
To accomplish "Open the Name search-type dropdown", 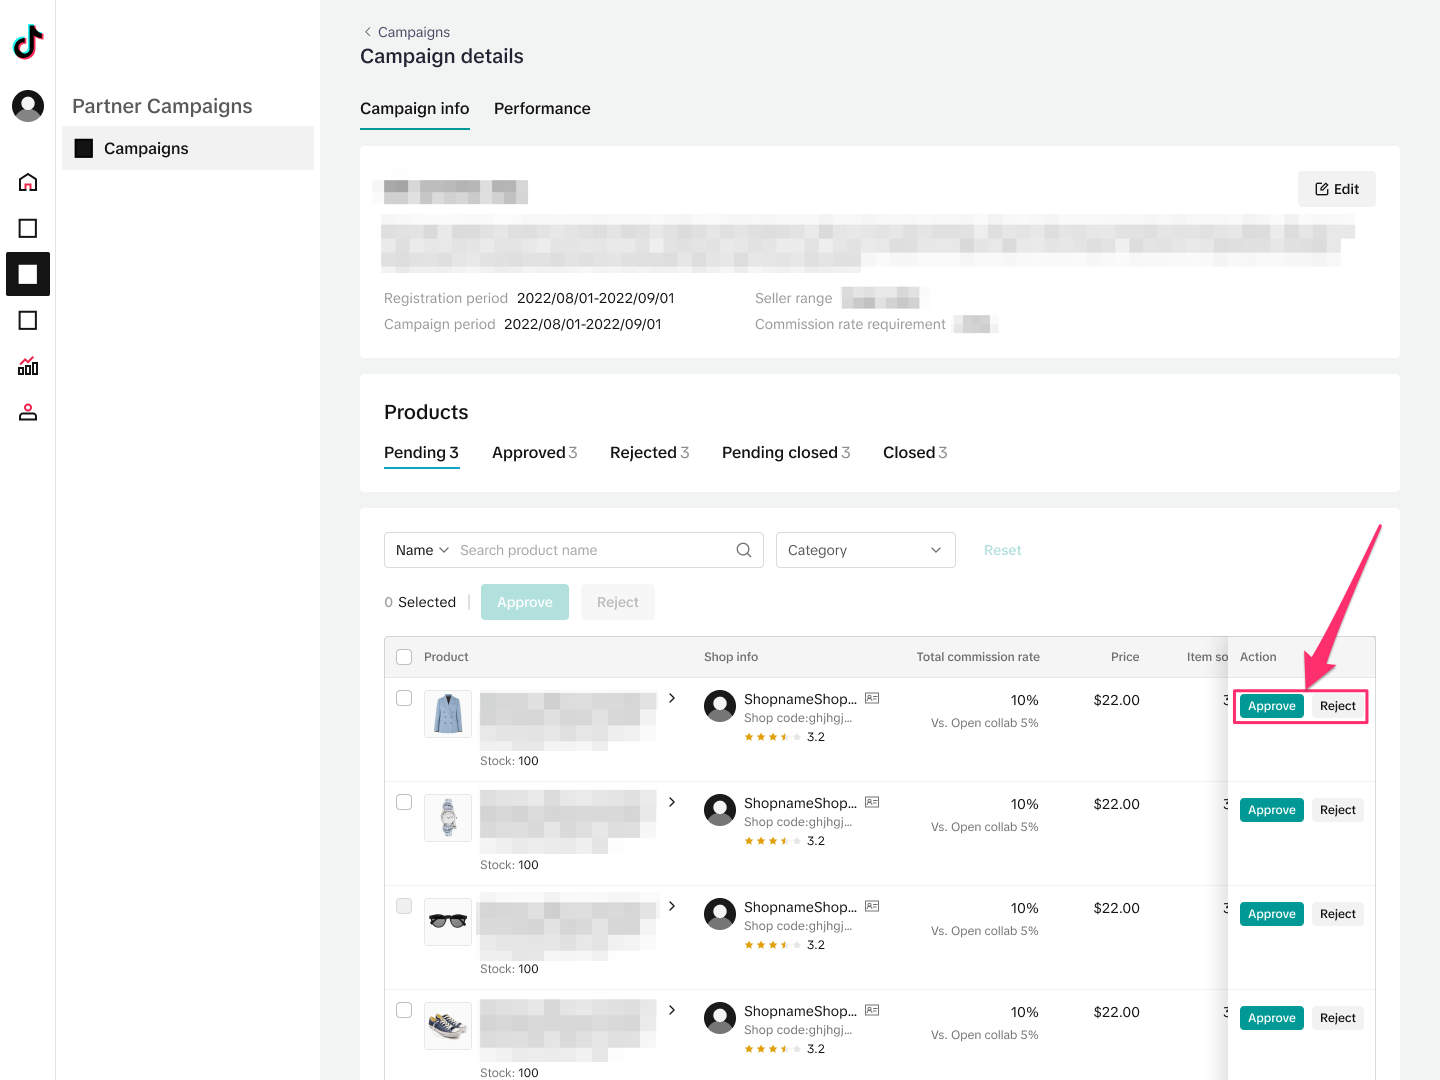I will point(422,550).
